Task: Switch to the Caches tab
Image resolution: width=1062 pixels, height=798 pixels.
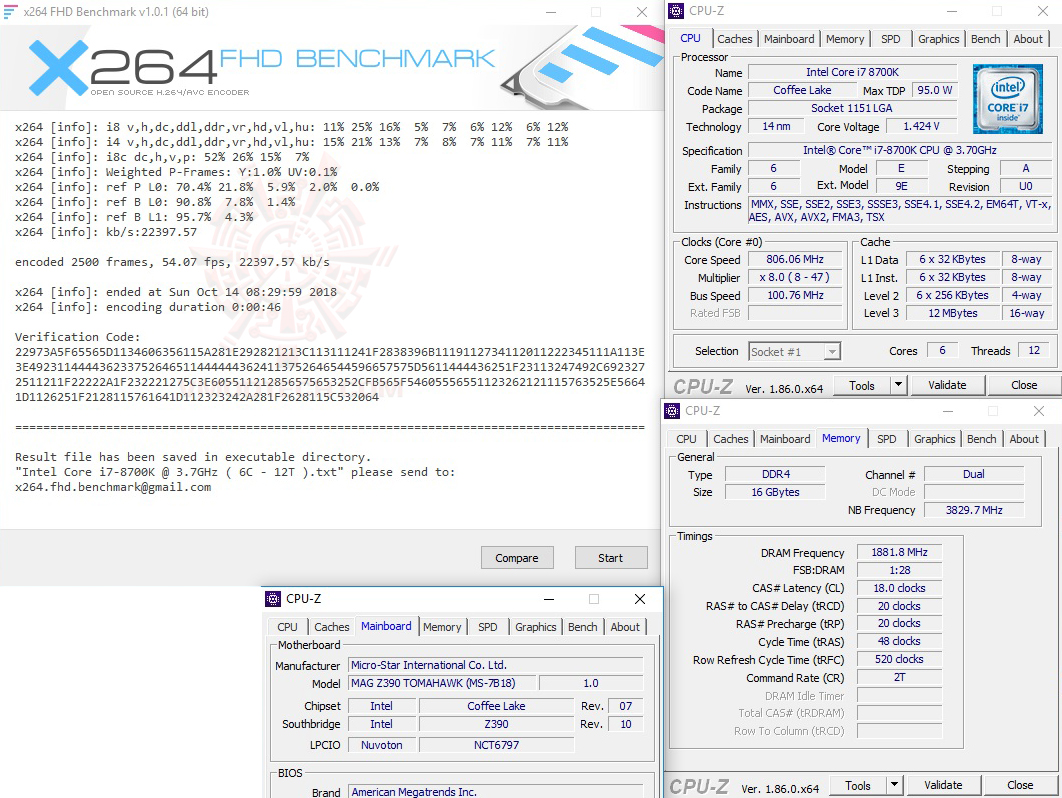Action: (x=735, y=38)
